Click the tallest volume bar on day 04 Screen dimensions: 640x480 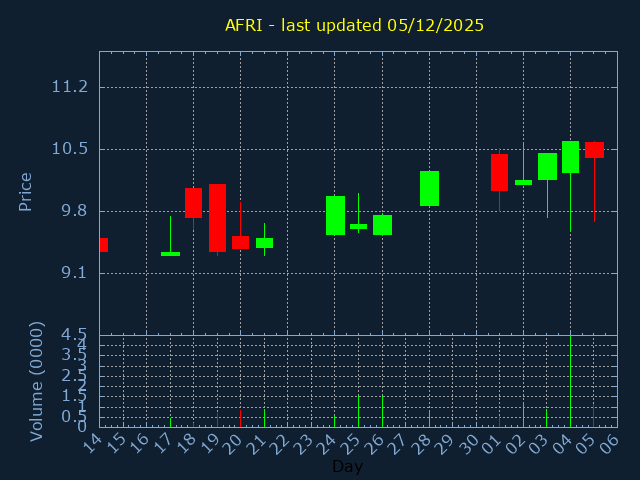(570, 382)
